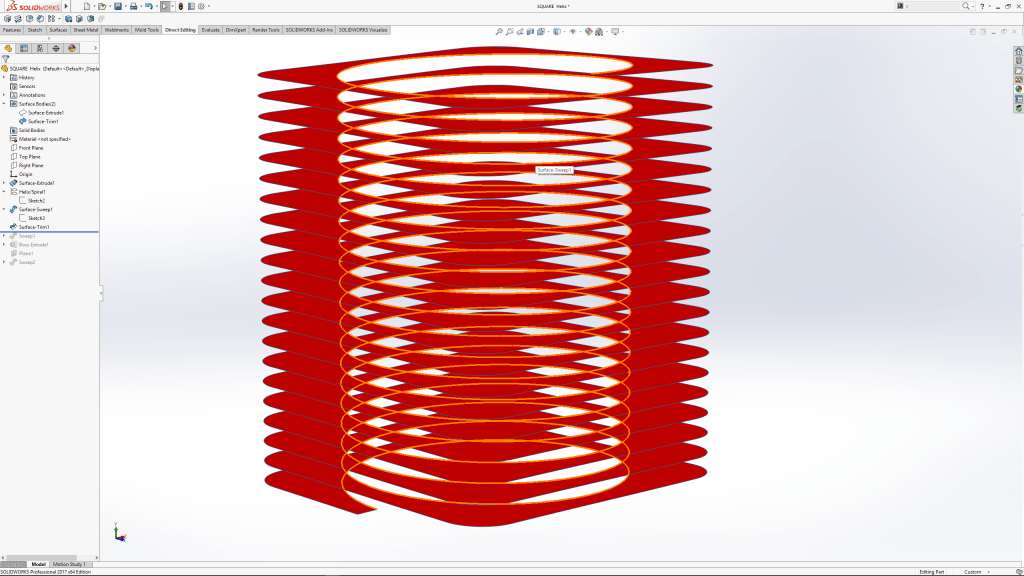
Task: Click the Save icon in the top toolbar
Action: [x=117, y=6]
